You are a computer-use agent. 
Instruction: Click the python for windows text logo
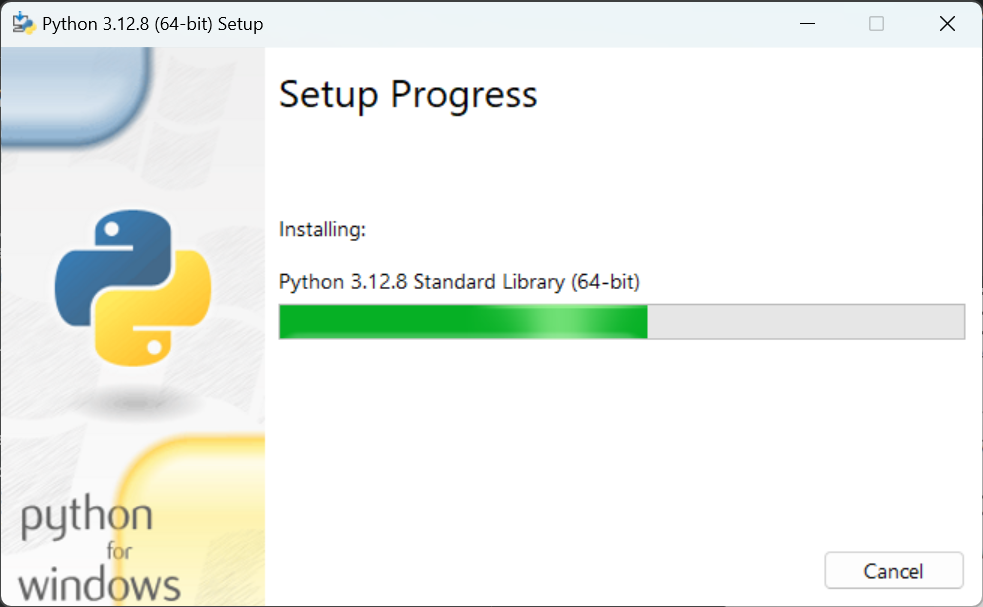coord(99,548)
